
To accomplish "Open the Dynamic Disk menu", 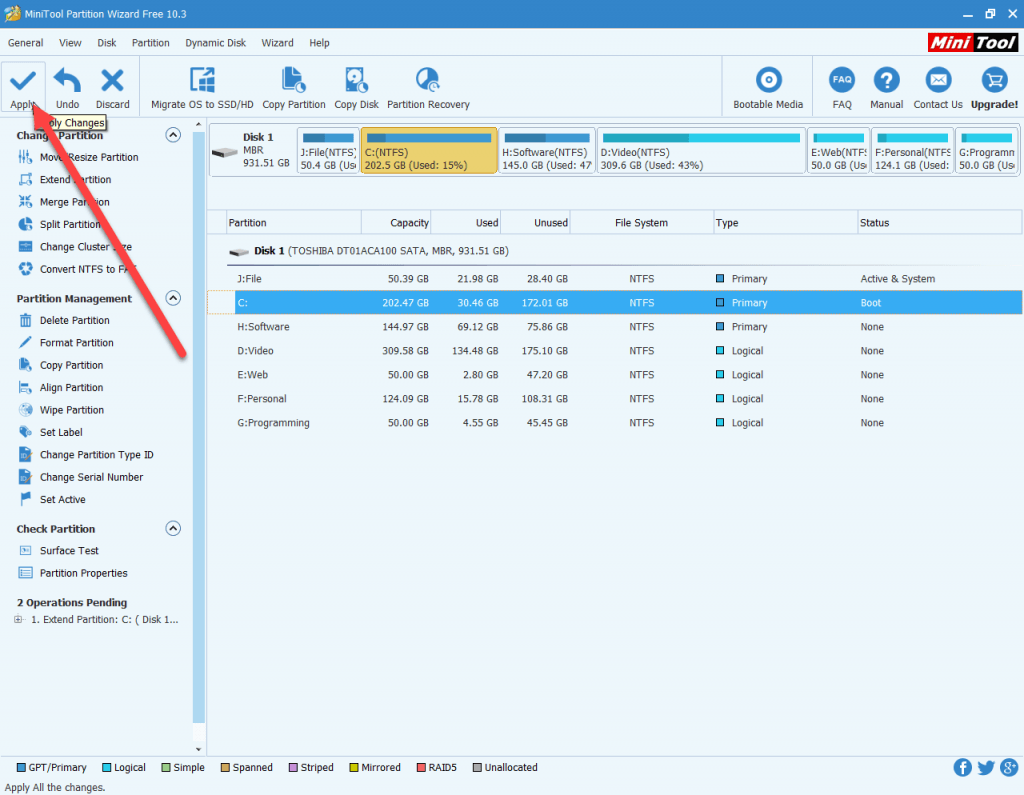I will click(215, 43).
